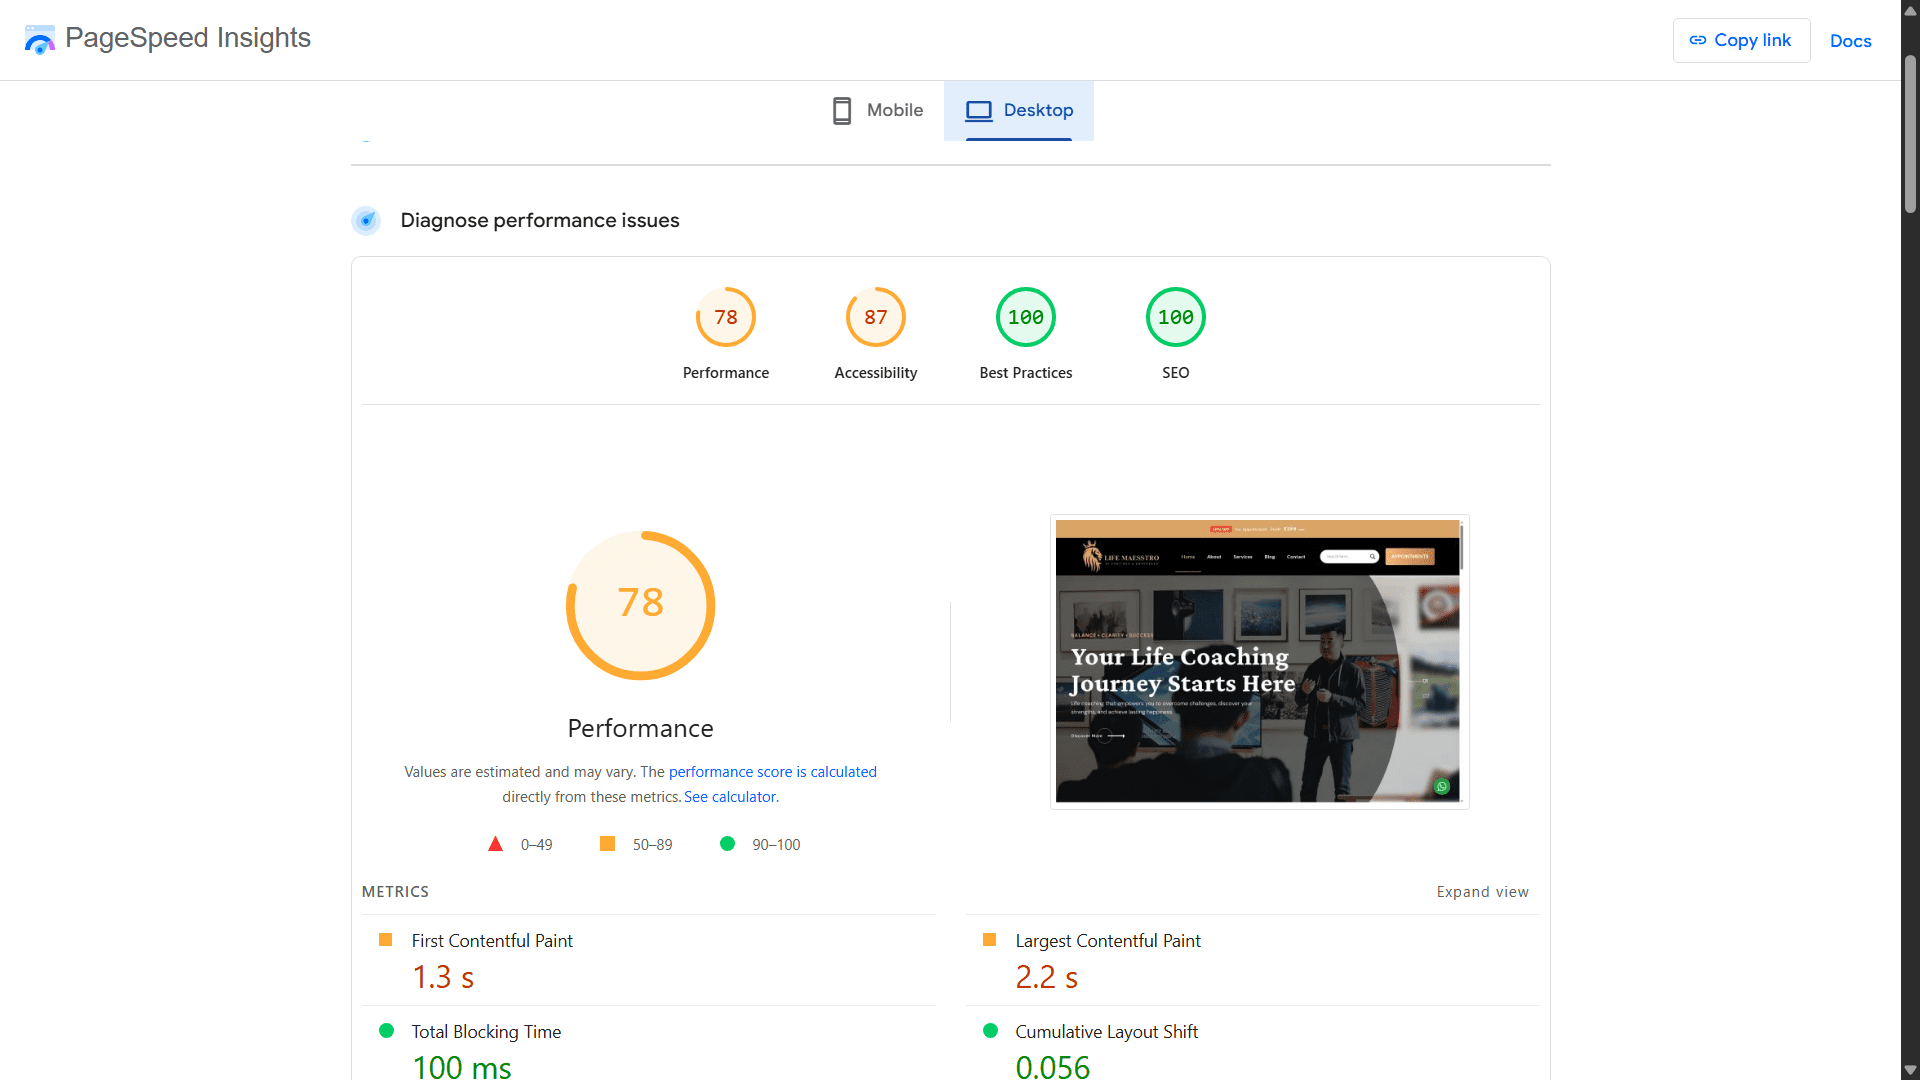The width and height of the screenshot is (1920, 1080).
Task: Click the PageSpeed Insights logo icon
Action: pos(40,40)
